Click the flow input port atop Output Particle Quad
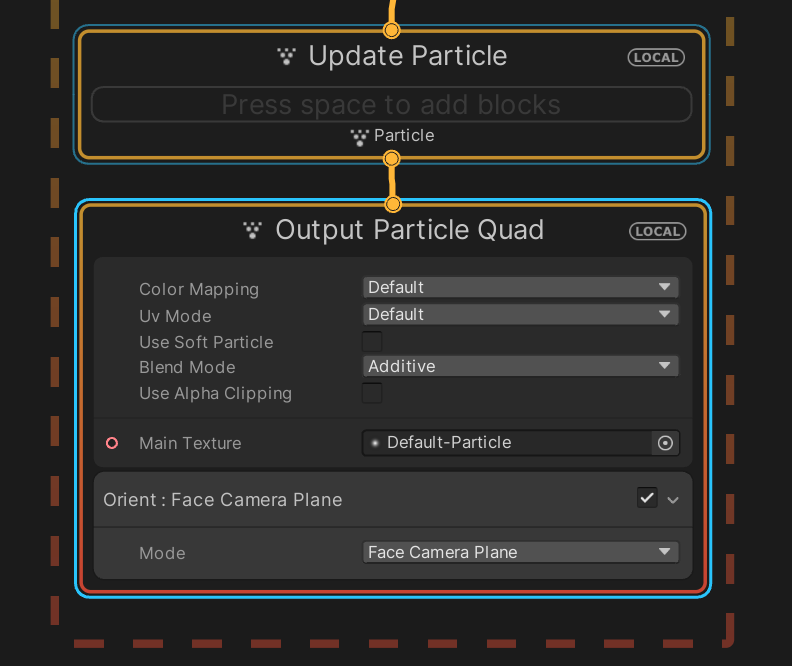Viewport: 792px width, 666px height. 392,204
